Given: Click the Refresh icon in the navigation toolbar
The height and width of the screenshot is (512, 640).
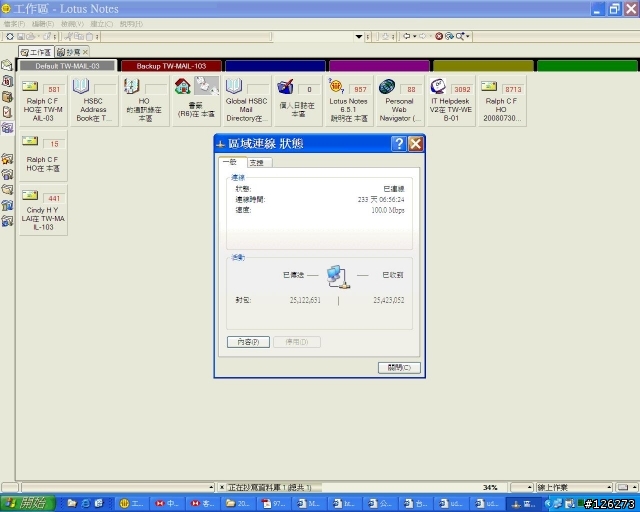Looking at the screenshot, I should 449,36.
